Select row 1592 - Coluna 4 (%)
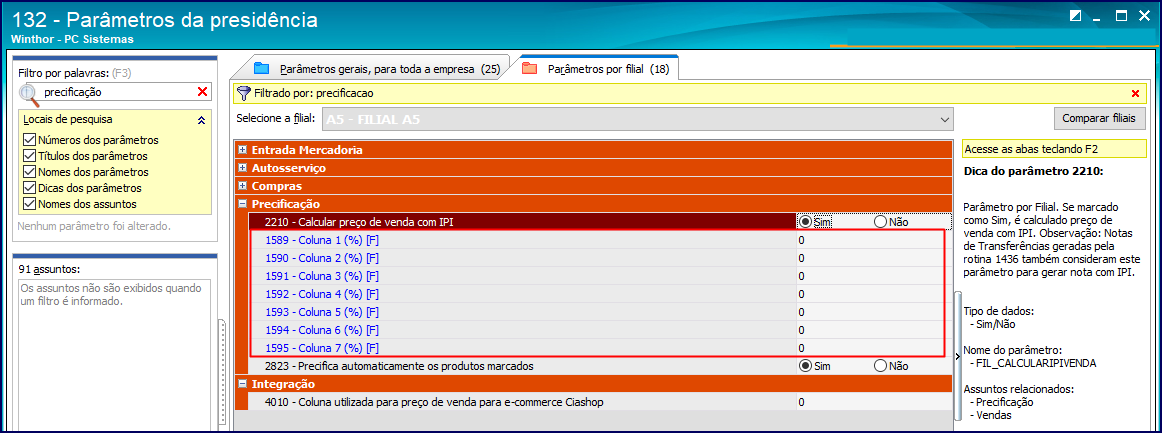This screenshot has width=1162, height=433. click(524, 294)
